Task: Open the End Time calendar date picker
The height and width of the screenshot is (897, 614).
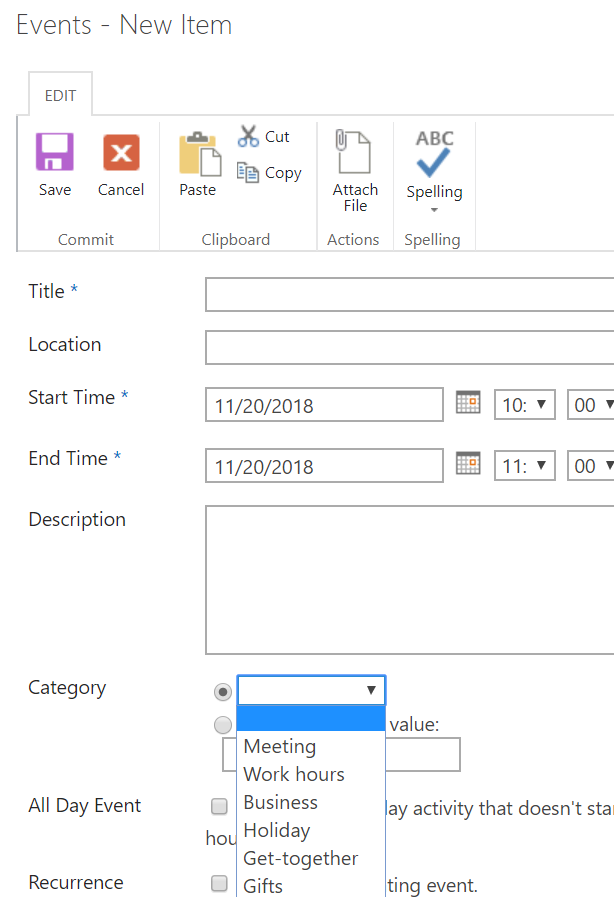Action: click(468, 464)
